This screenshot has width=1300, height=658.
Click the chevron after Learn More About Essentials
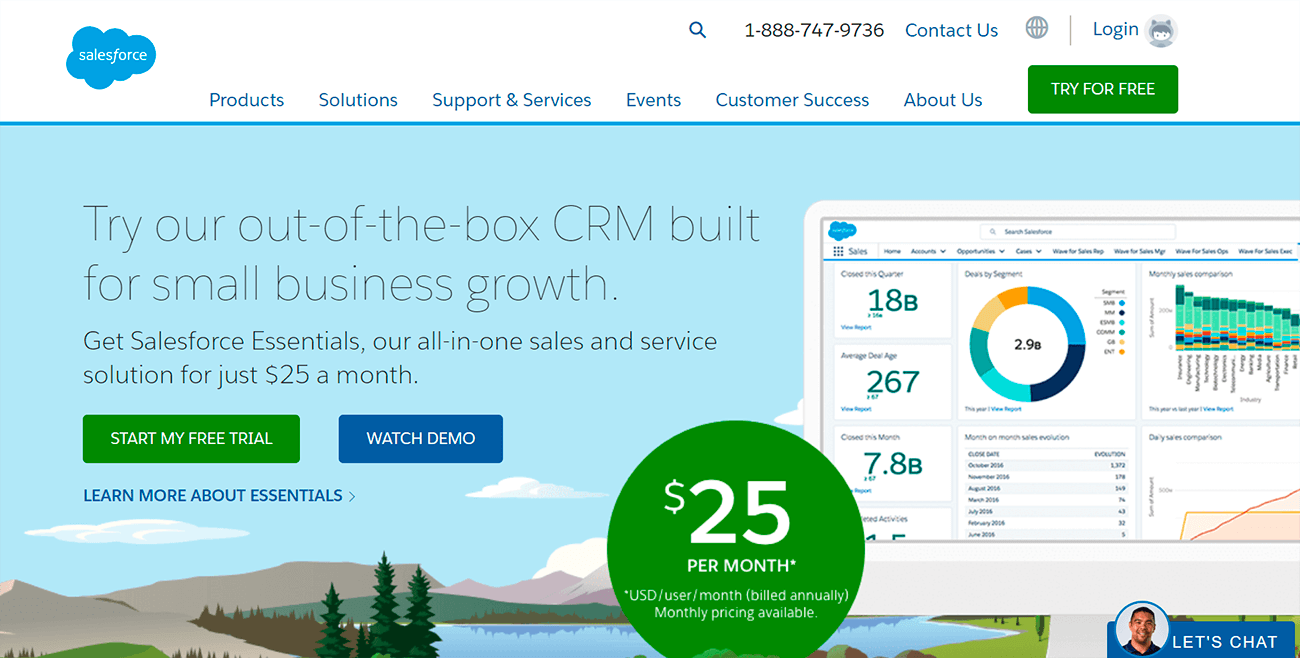pyautogui.click(x=352, y=496)
